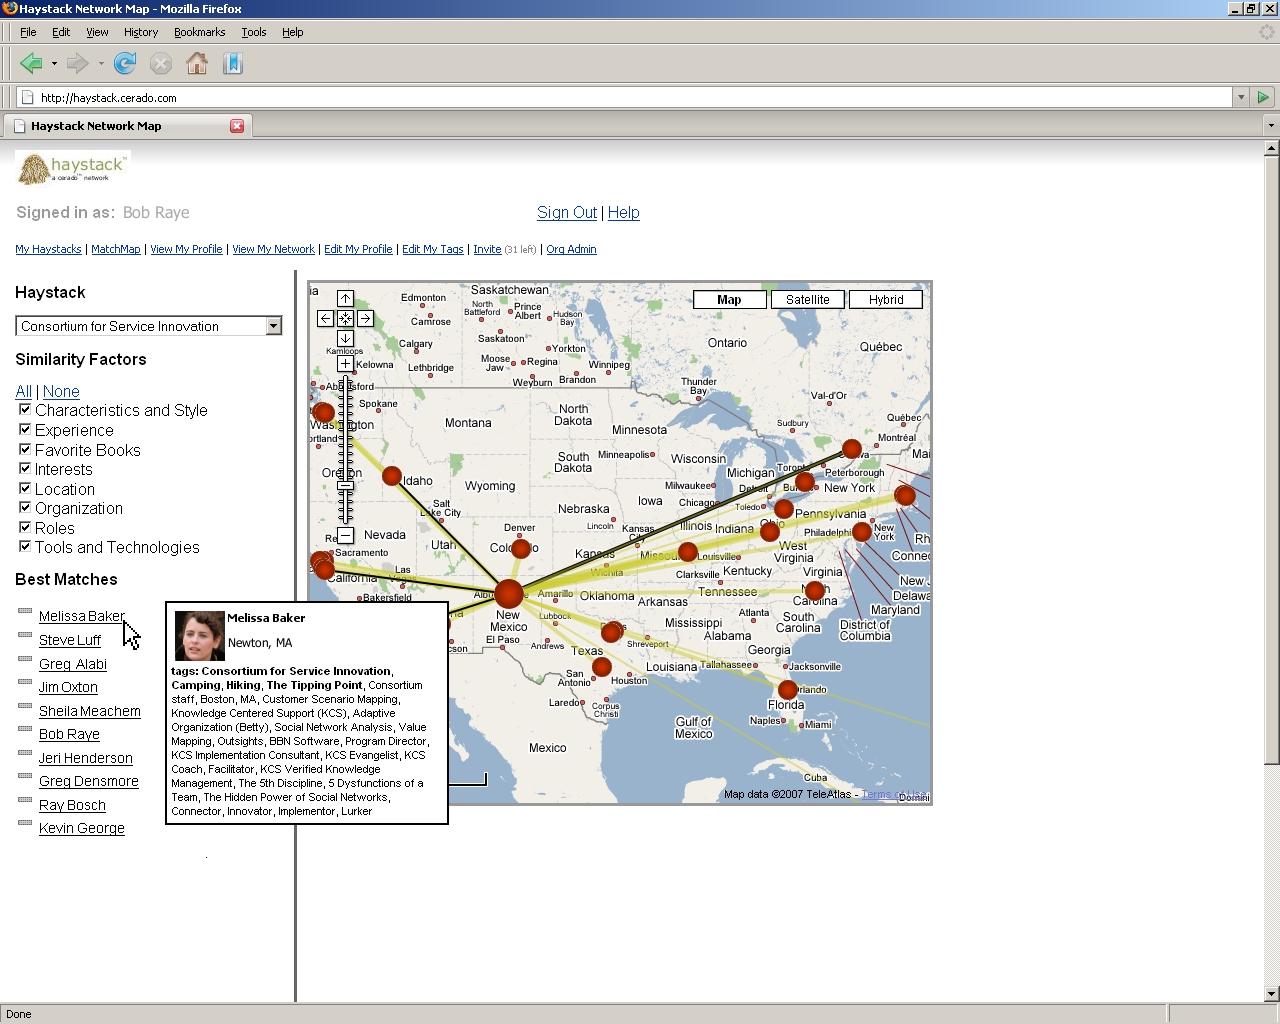Select the Map view button
Image resolution: width=1280 pixels, height=1024 pixels.
730,300
